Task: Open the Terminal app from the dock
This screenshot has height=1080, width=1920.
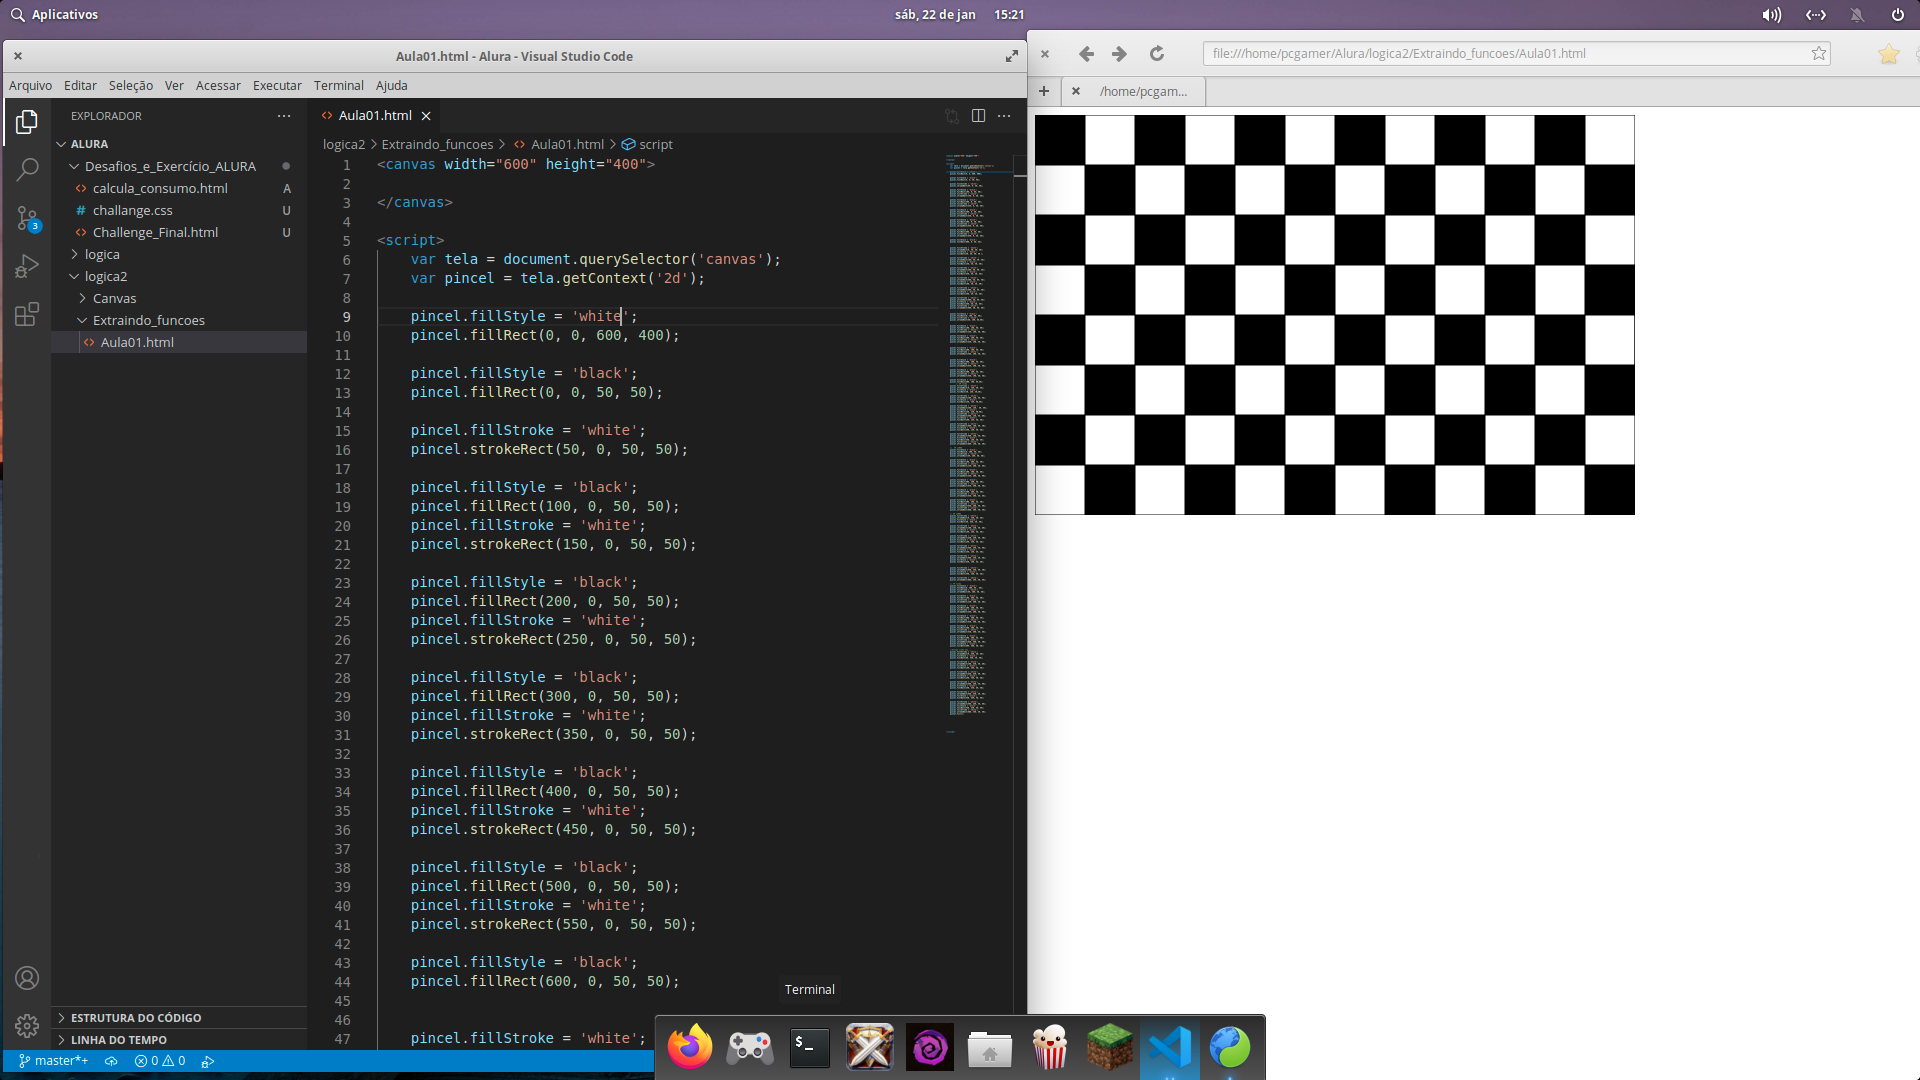Action: click(x=810, y=1047)
